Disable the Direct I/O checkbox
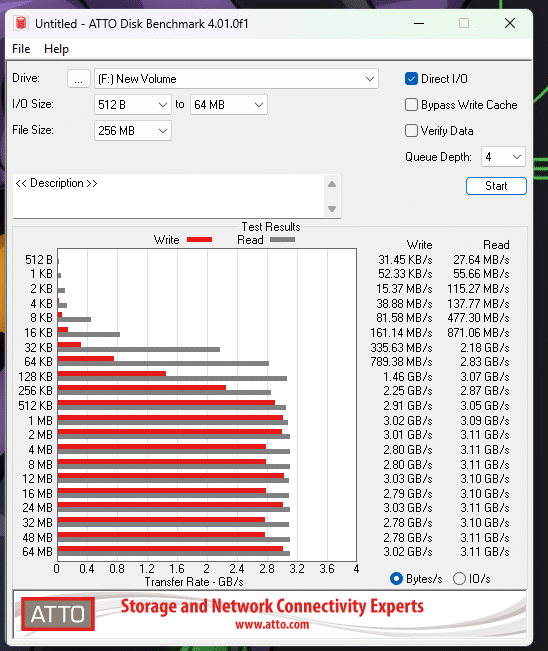Screen dimensions: 548x651 [x=411, y=78]
